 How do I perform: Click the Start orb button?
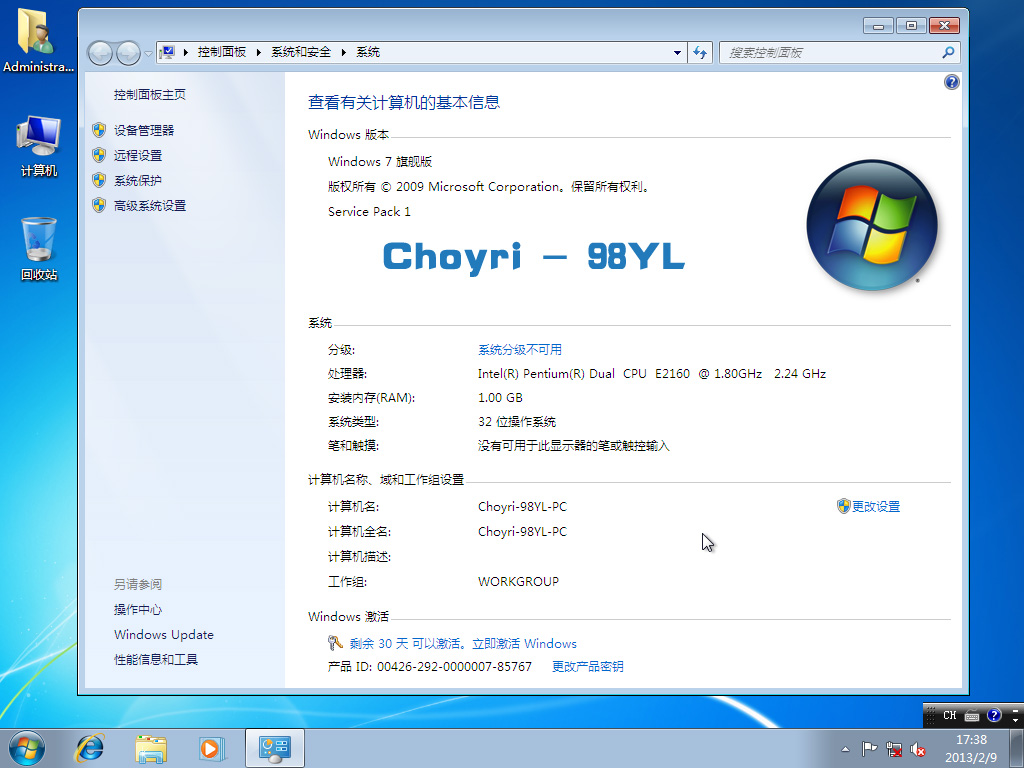pos(27,748)
